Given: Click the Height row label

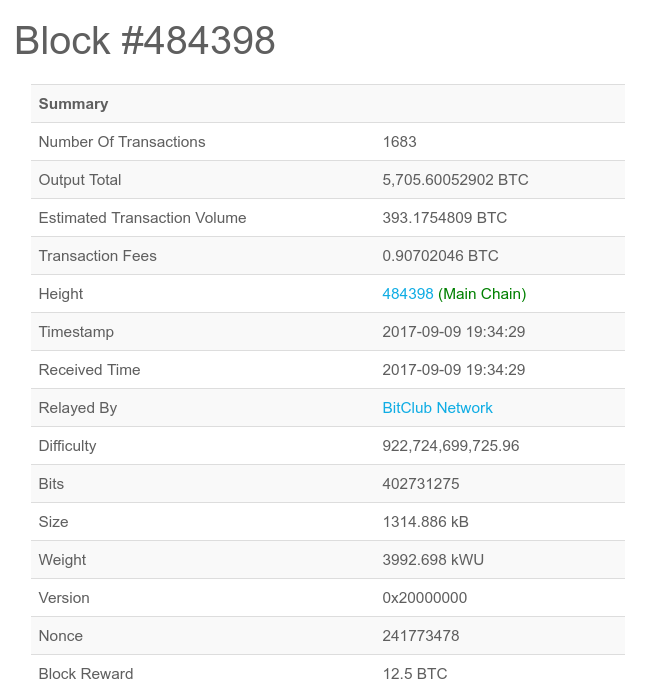Looking at the screenshot, I should pyautogui.click(x=61, y=294).
